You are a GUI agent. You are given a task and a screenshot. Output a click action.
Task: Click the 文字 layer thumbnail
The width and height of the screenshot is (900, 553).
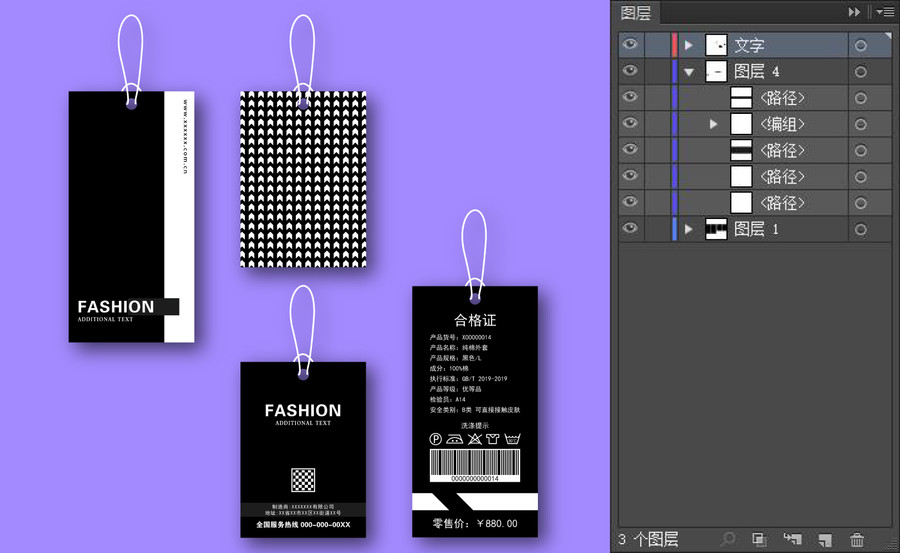[716, 45]
